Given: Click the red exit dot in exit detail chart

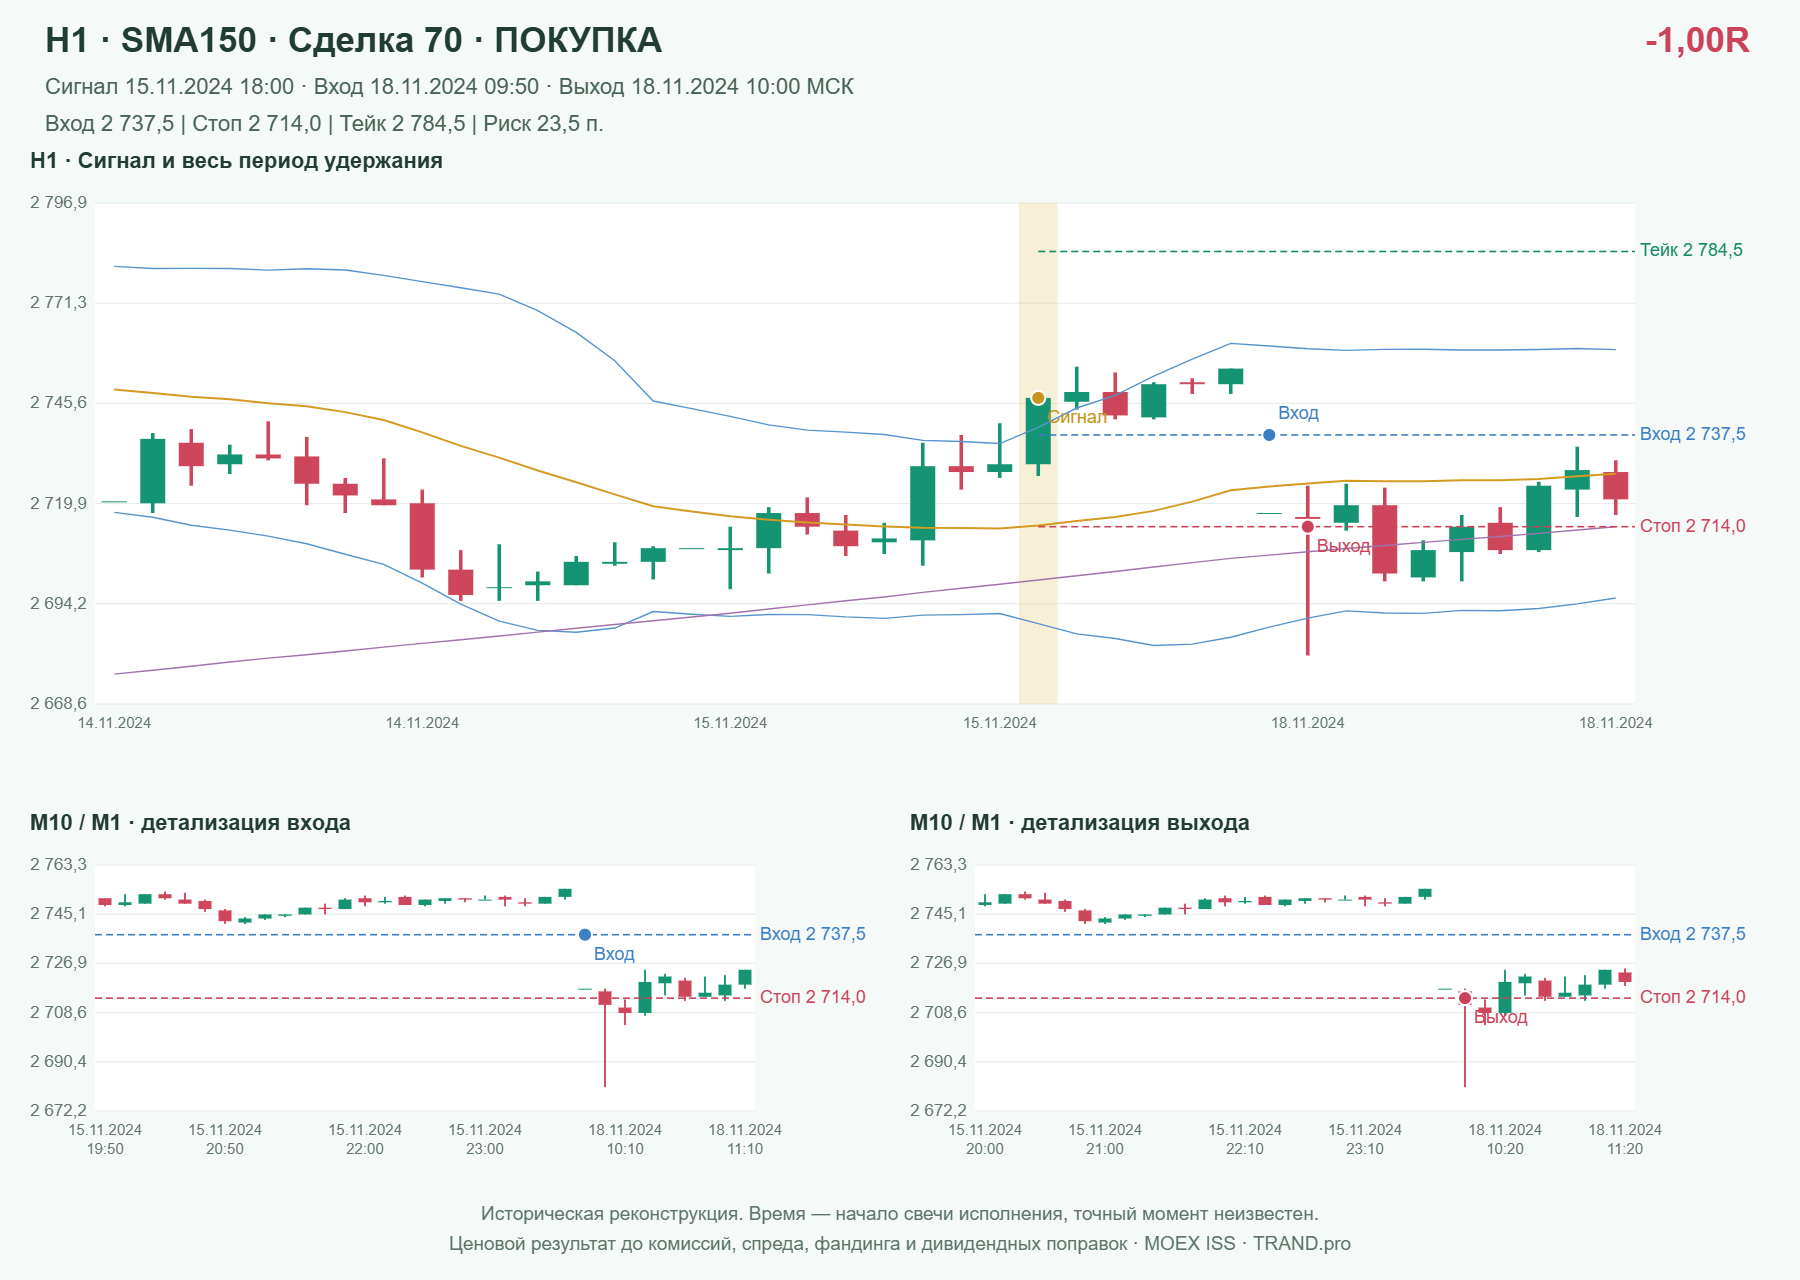Looking at the screenshot, I should pos(1465,998).
